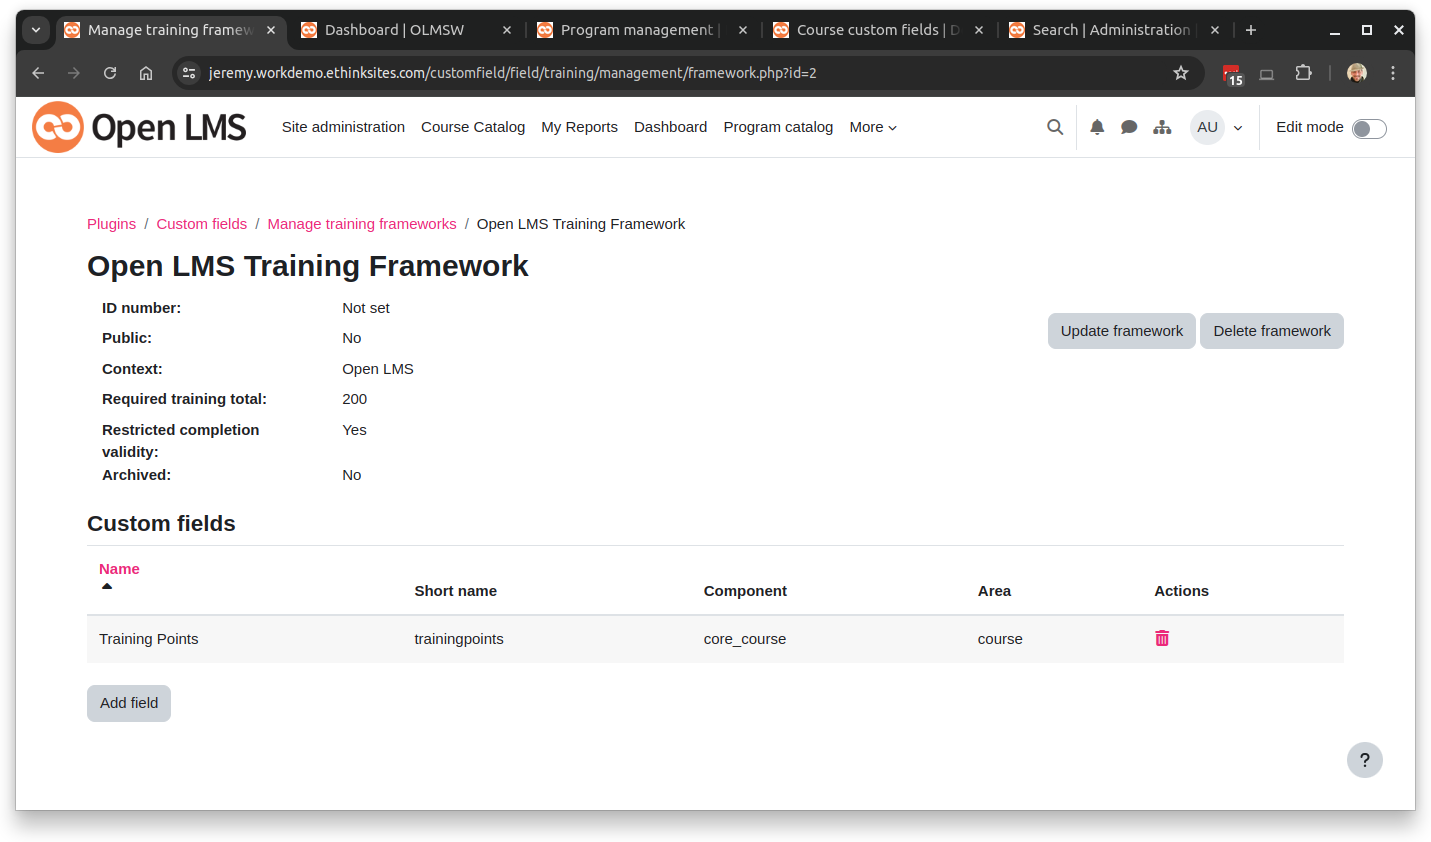Open the user menu chevron next to AU
The width and height of the screenshot is (1431, 842).
(1238, 128)
